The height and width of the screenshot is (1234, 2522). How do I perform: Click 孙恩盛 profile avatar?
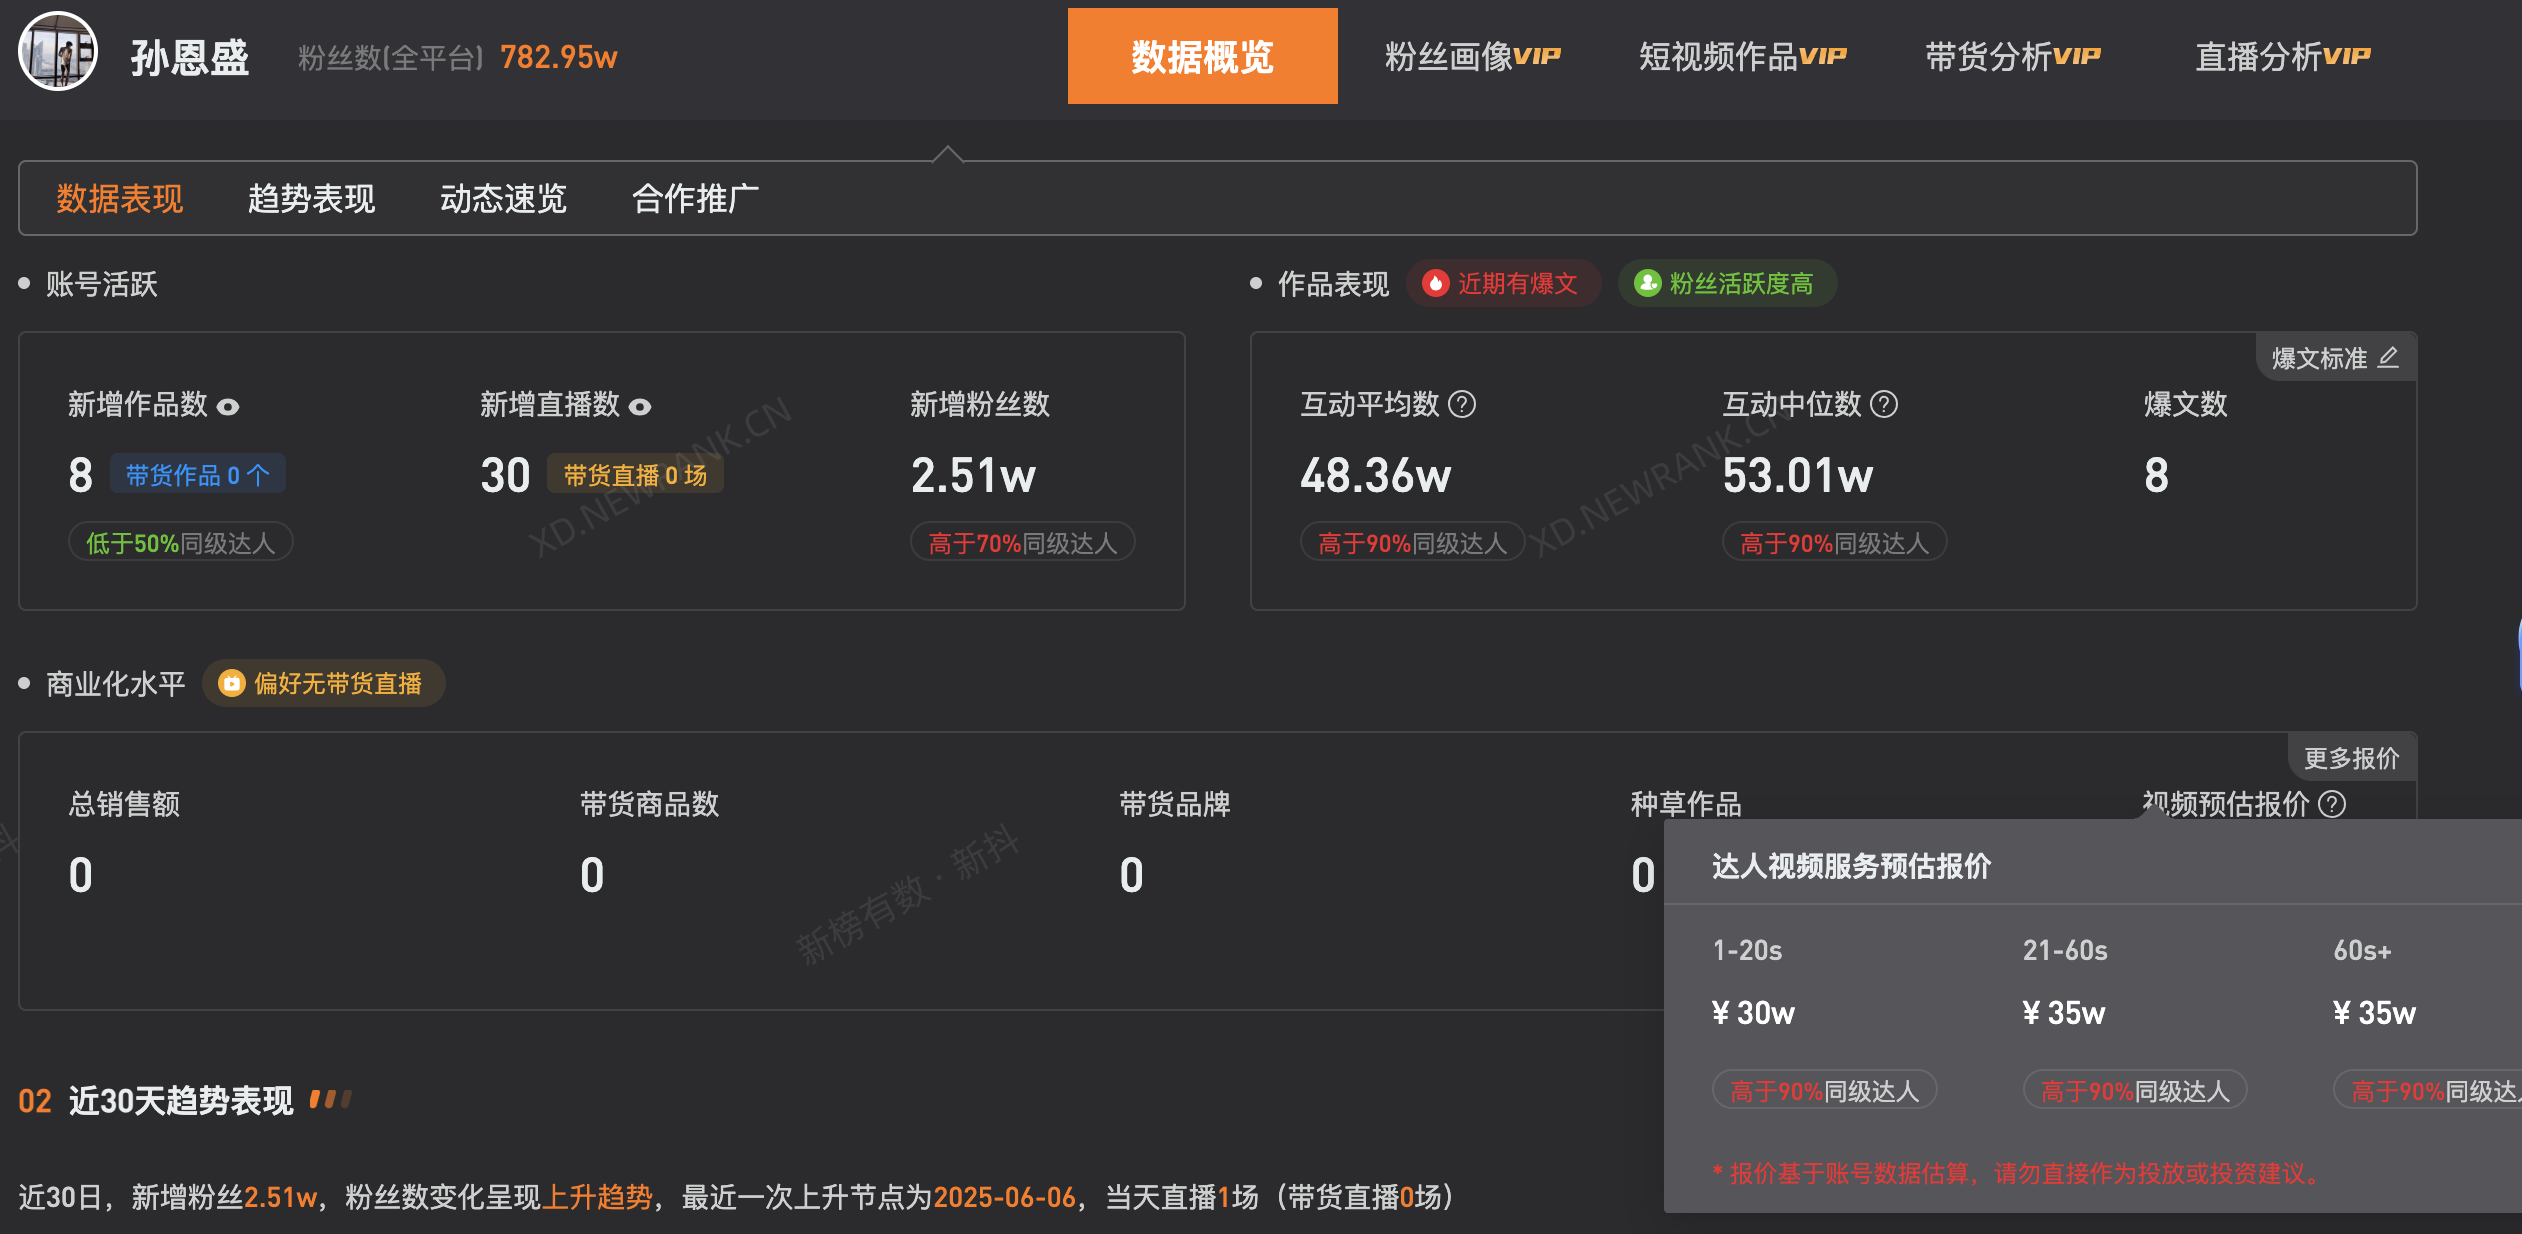(58, 52)
